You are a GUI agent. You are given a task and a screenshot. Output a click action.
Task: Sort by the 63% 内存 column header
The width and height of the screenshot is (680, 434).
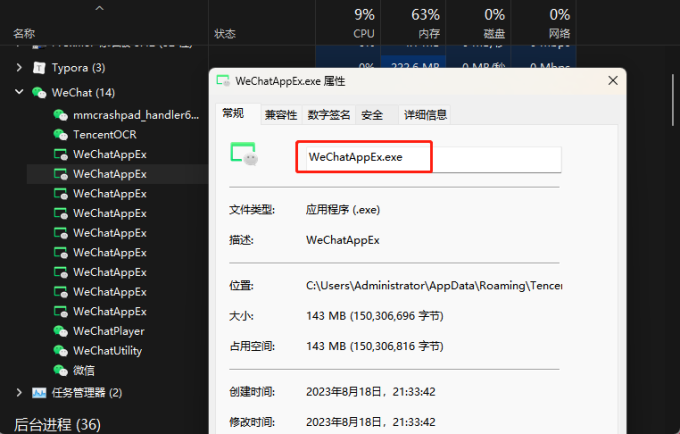coord(413,23)
